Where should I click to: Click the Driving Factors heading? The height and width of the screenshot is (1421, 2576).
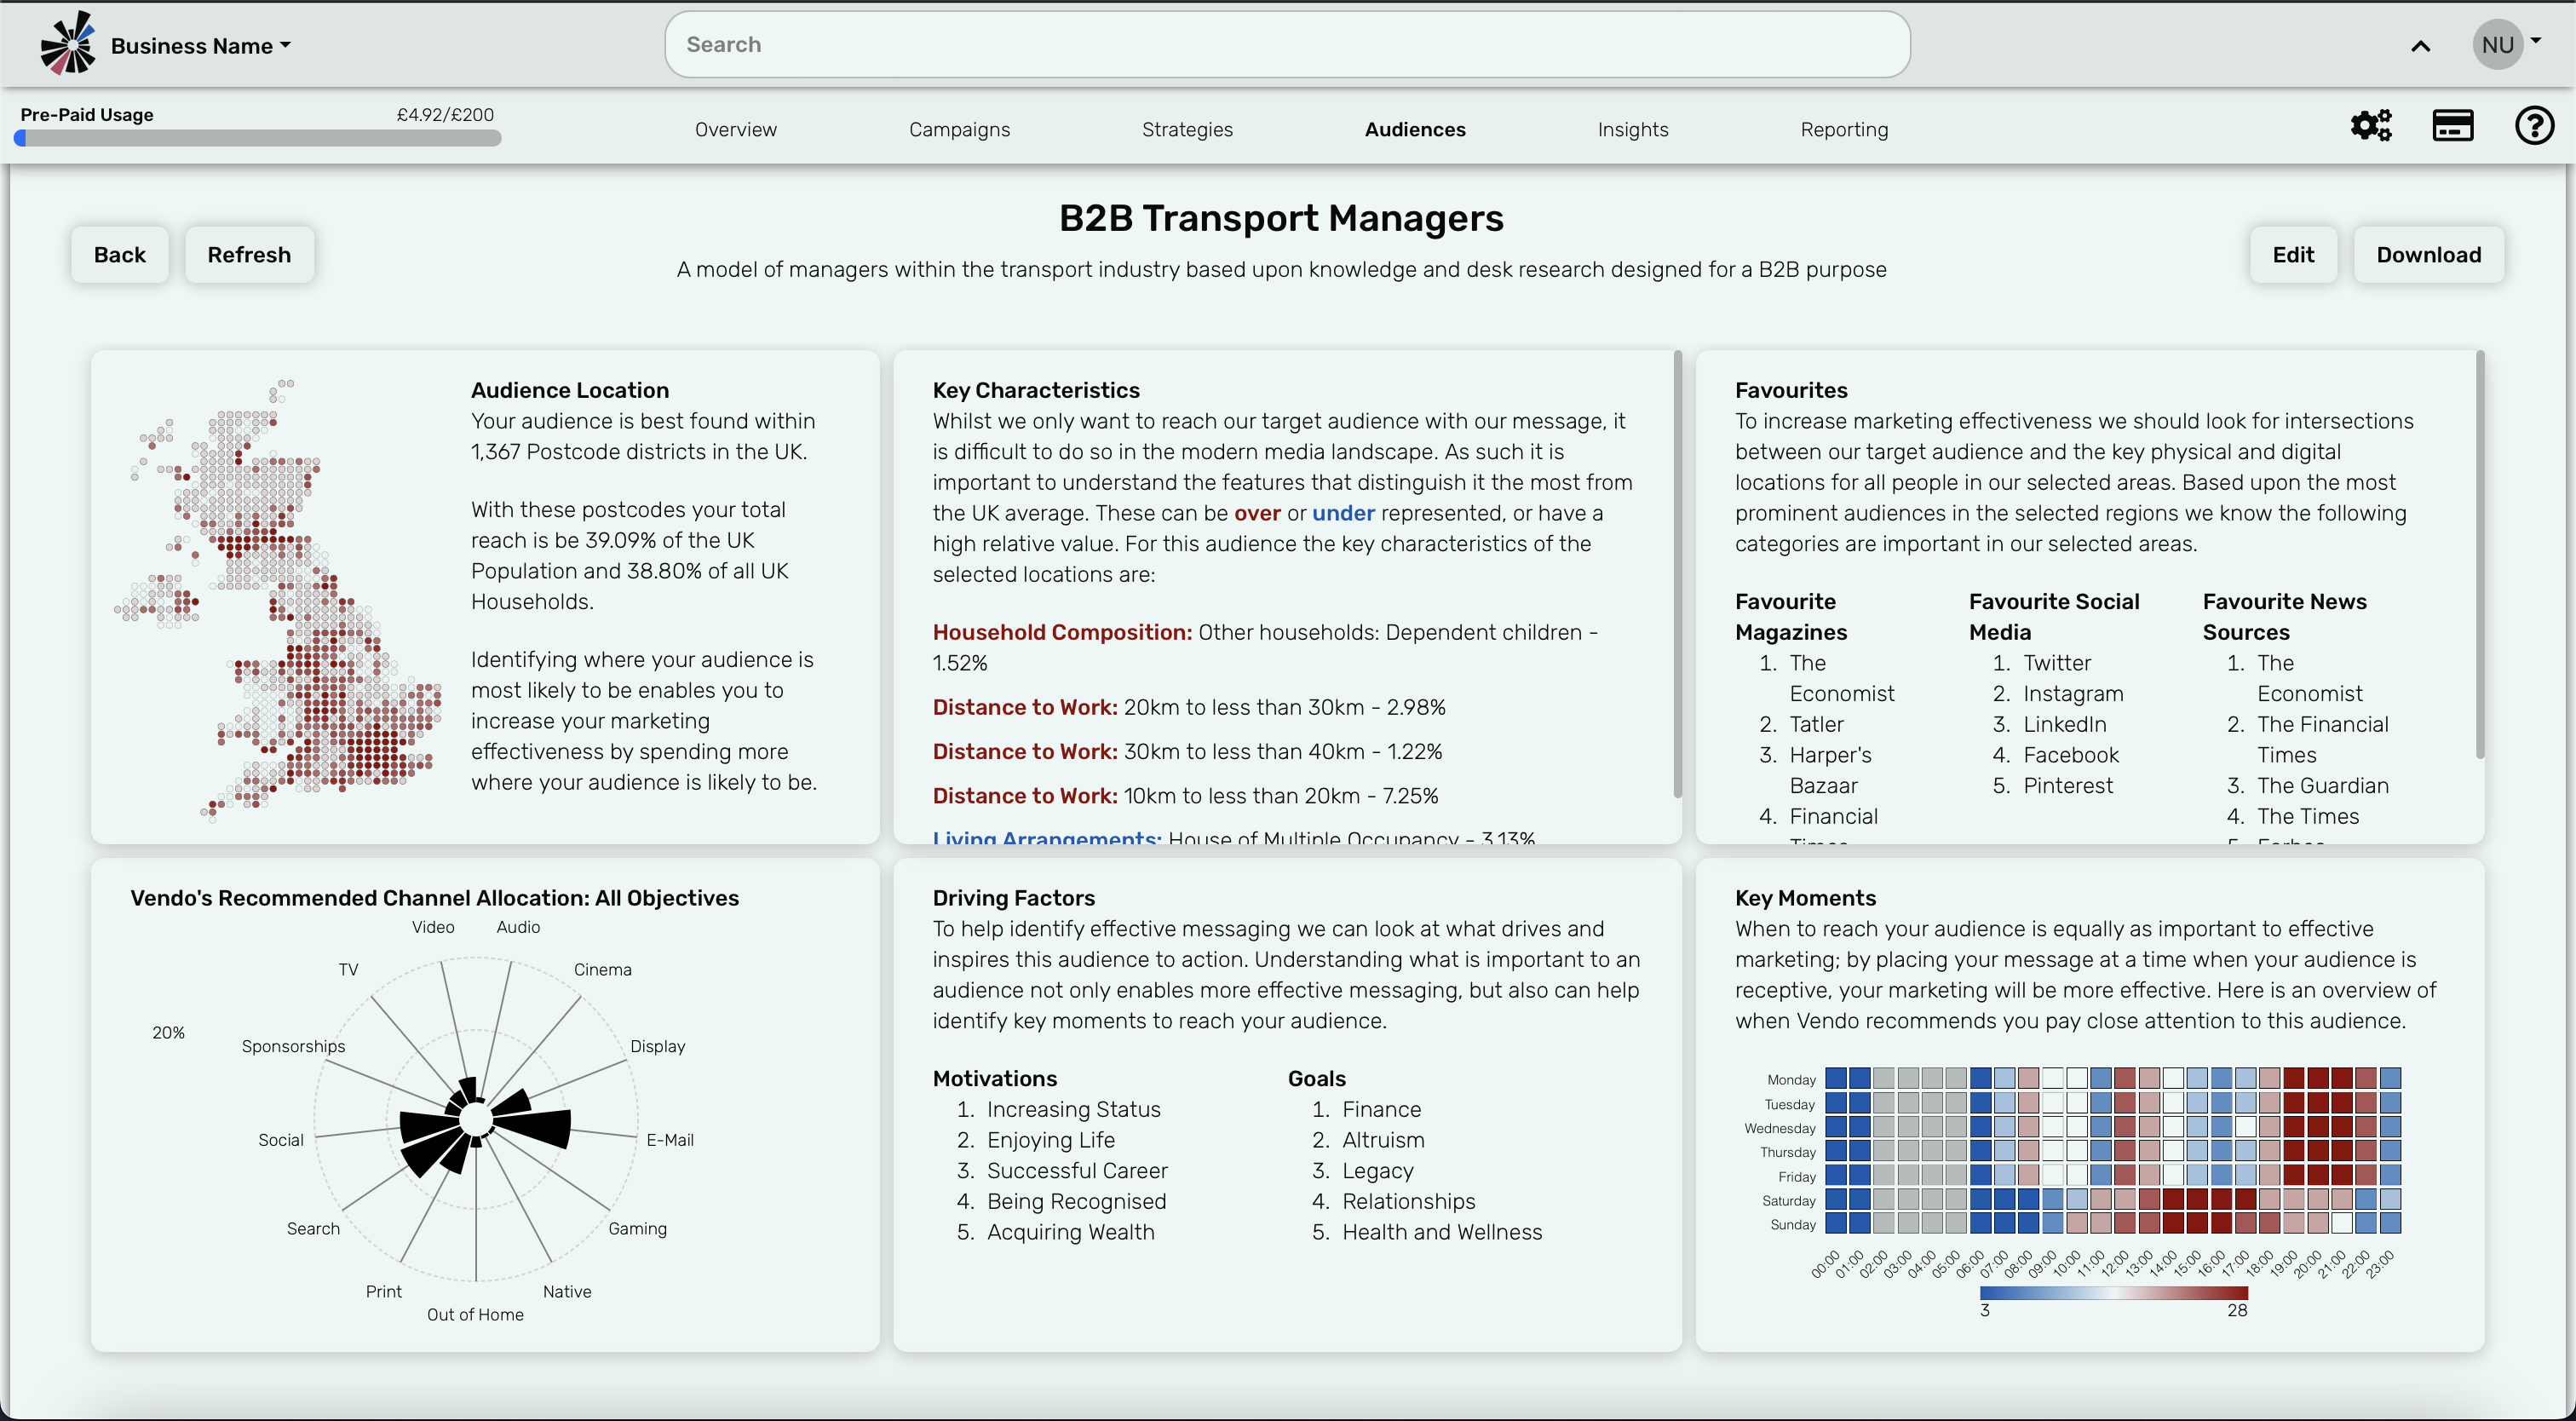click(x=1013, y=898)
